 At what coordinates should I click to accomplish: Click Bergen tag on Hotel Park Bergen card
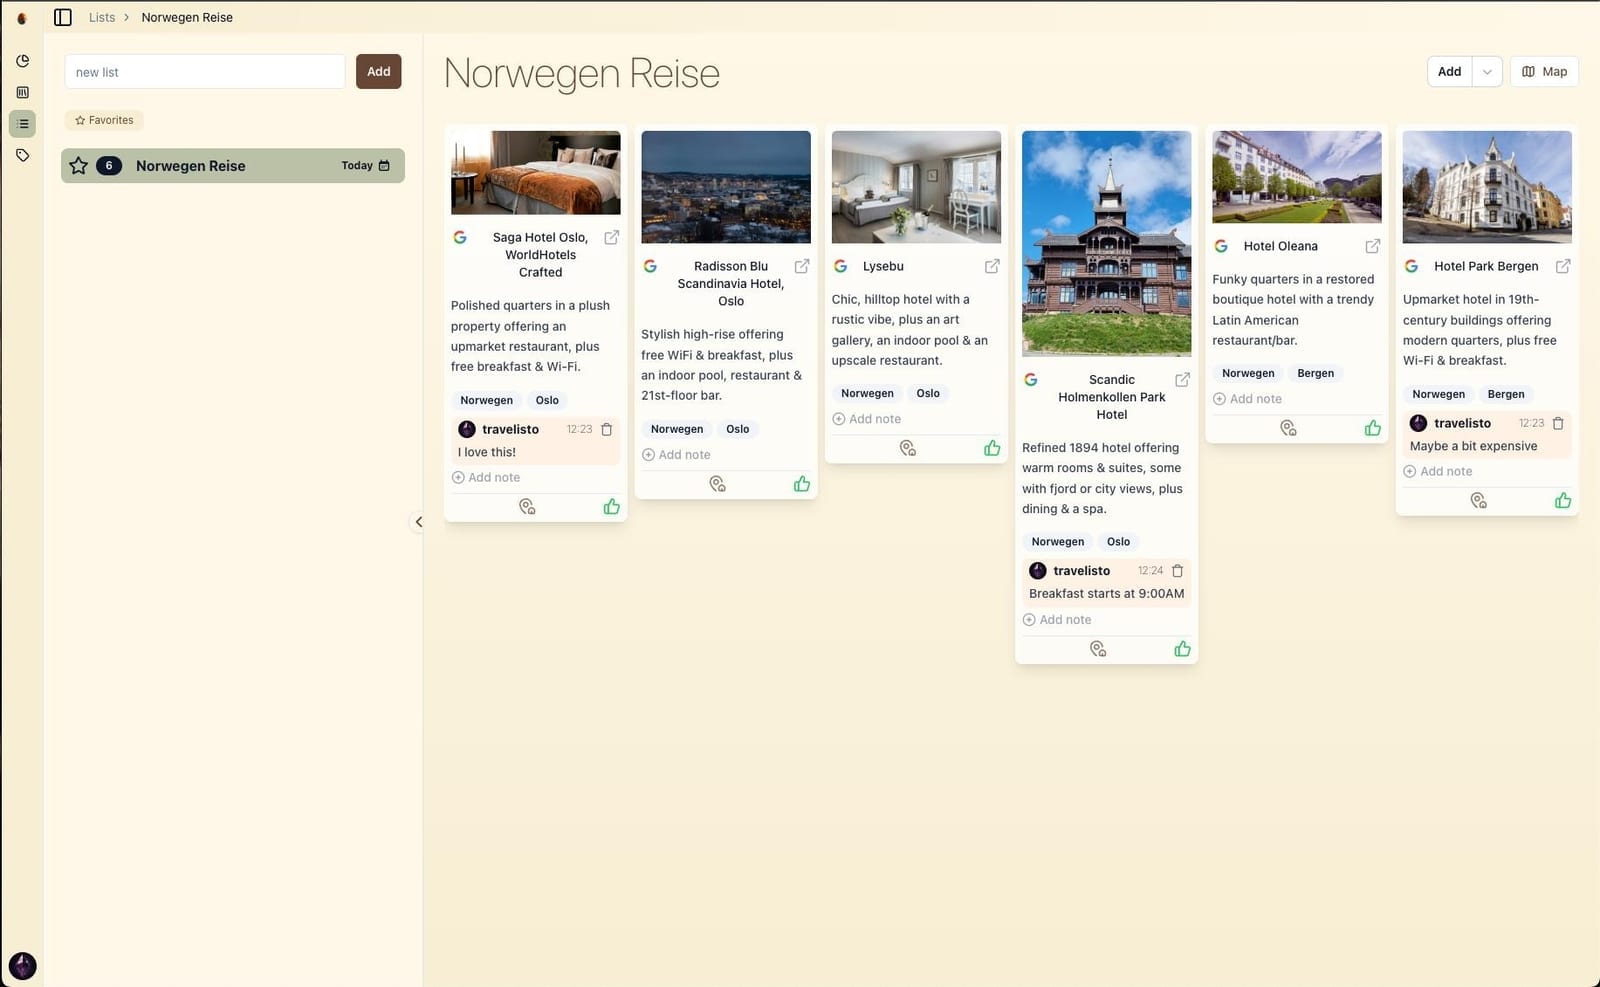pos(1506,394)
